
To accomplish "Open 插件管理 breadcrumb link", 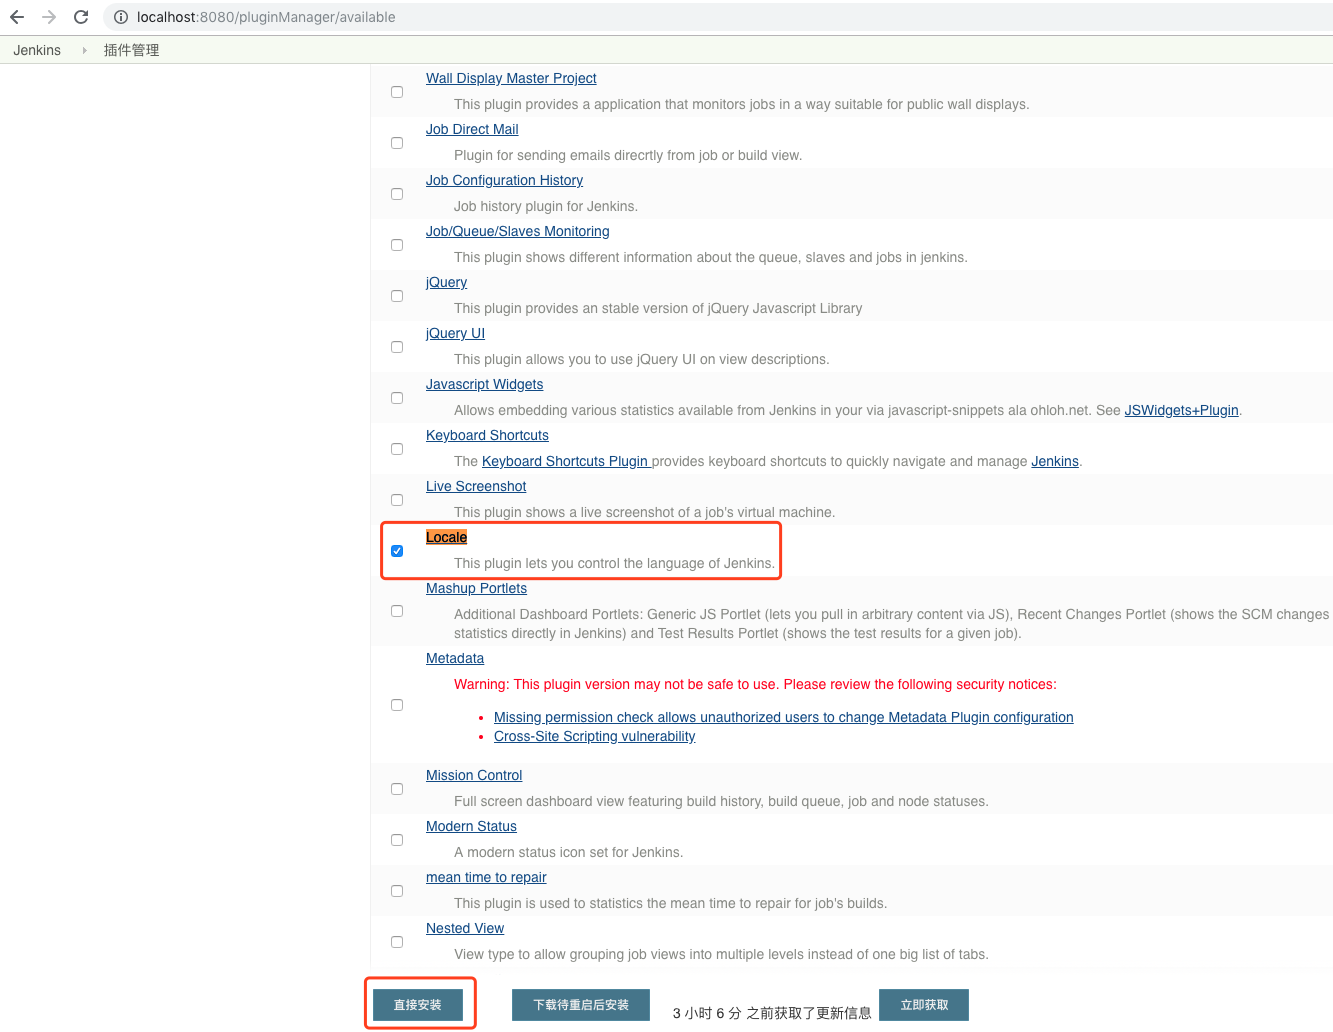I will click(131, 50).
